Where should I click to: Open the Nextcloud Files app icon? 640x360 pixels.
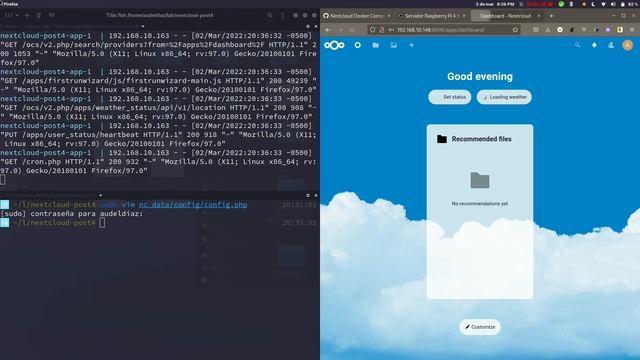point(376,45)
